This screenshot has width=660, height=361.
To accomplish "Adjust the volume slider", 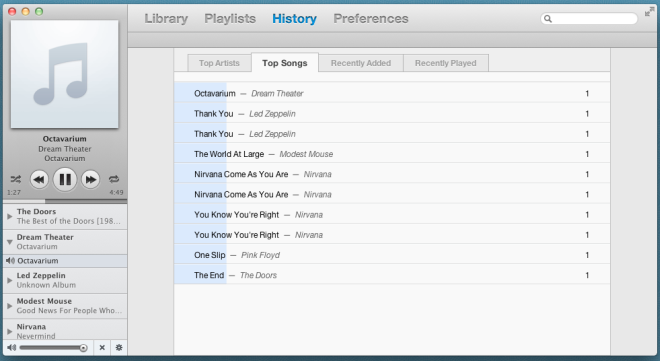I will (x=53, y=348).
